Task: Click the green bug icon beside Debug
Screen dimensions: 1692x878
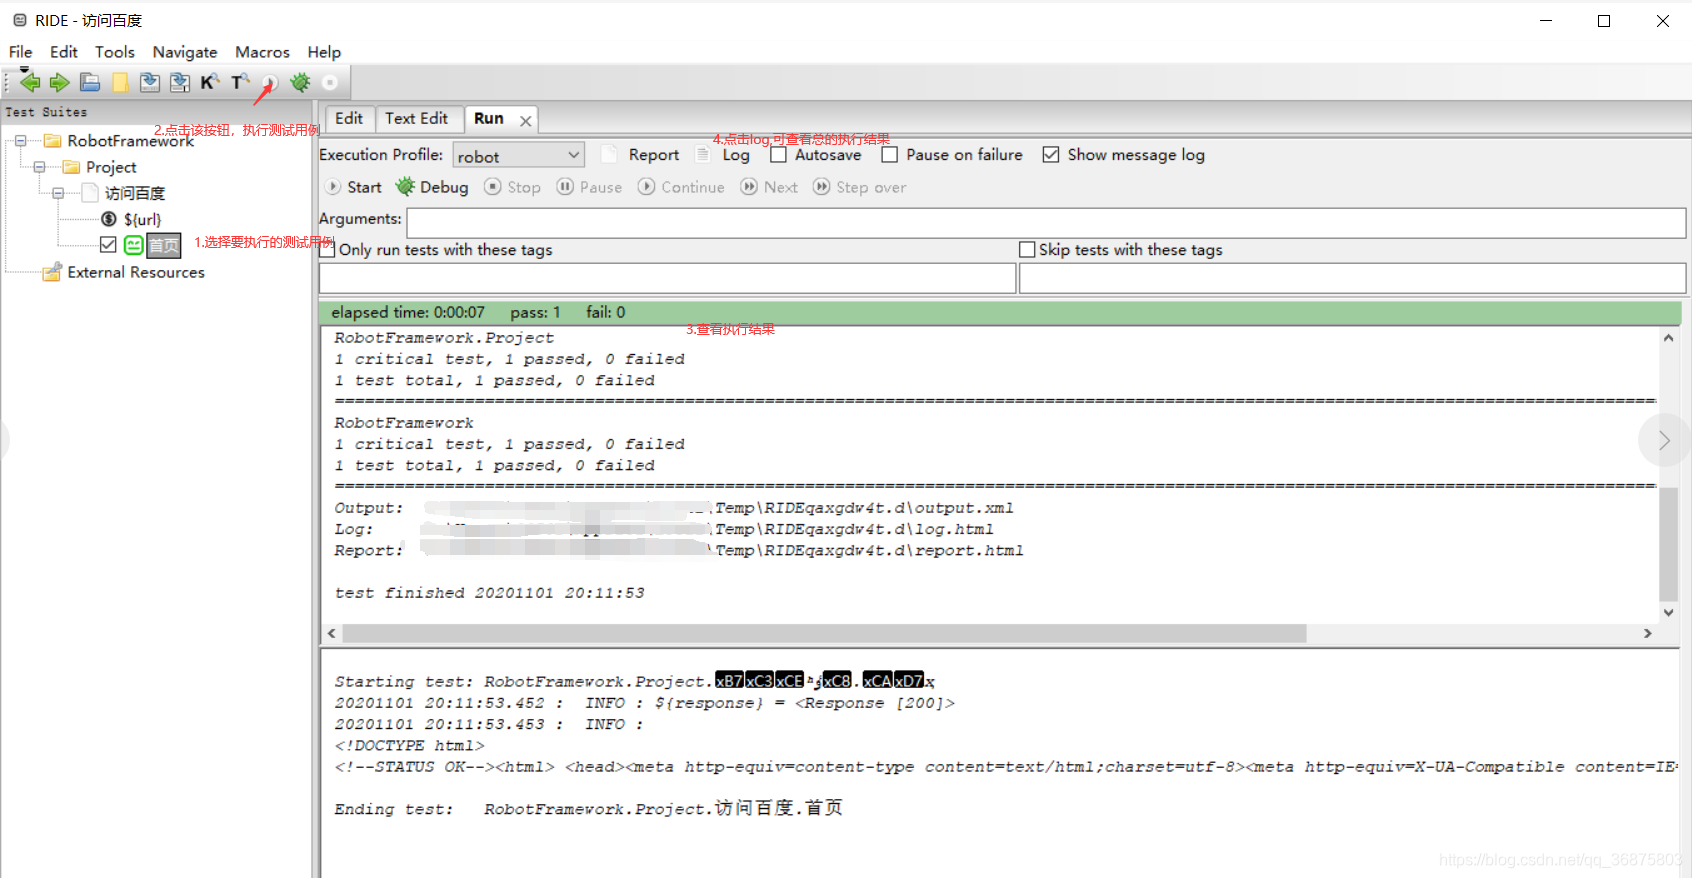Action: point(405,186)
